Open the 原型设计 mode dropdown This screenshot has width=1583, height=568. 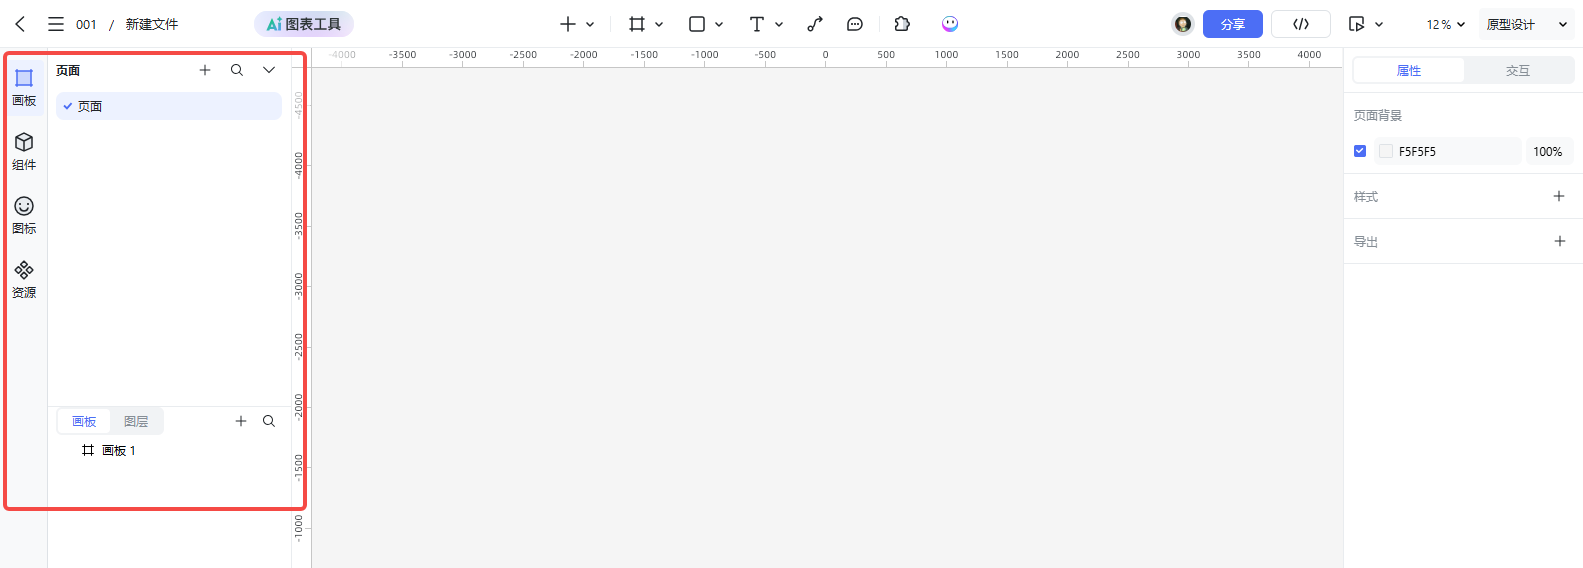pyautogui.click(x=1527, y=24)
